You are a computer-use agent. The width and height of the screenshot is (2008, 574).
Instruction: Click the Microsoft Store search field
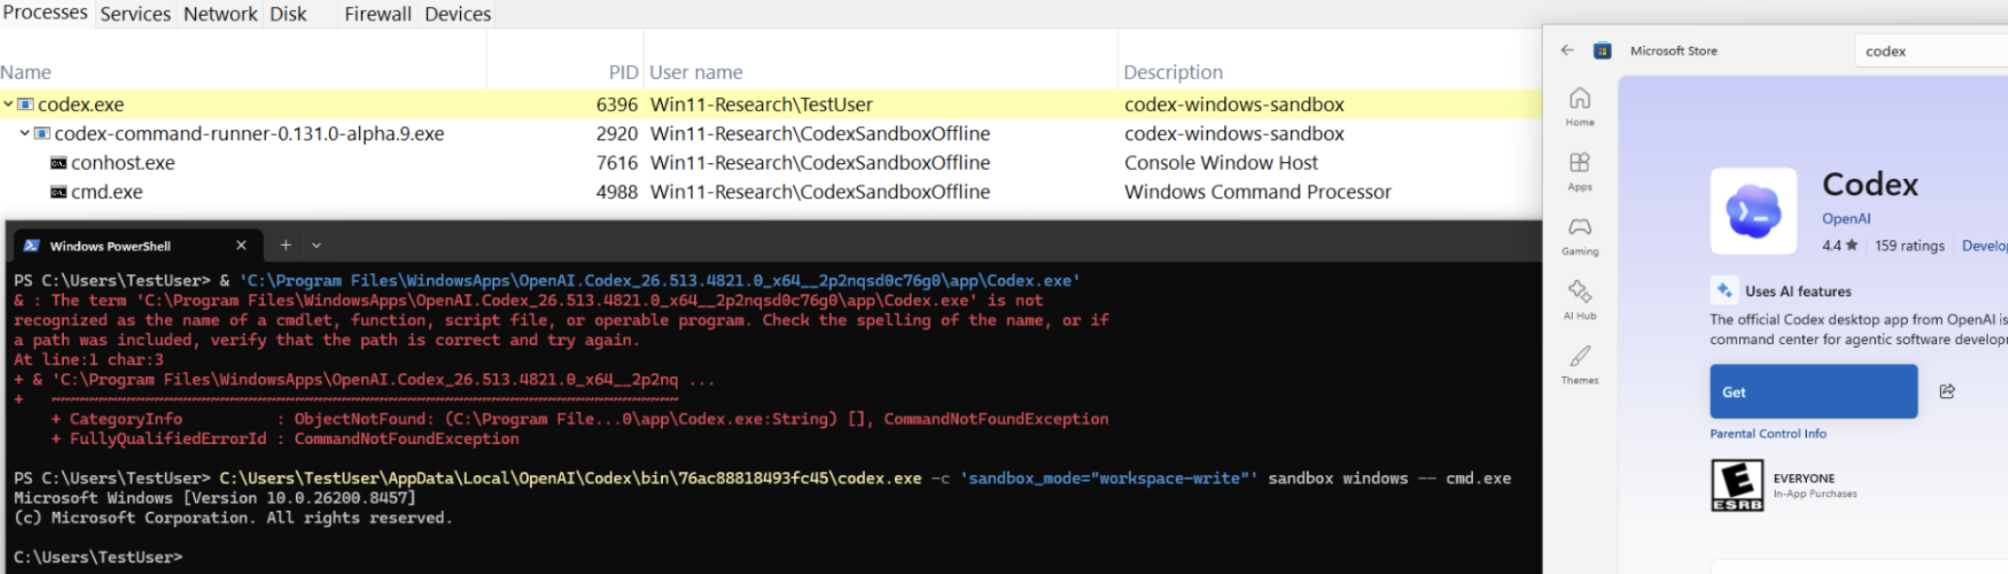[x=1932, y=50]
